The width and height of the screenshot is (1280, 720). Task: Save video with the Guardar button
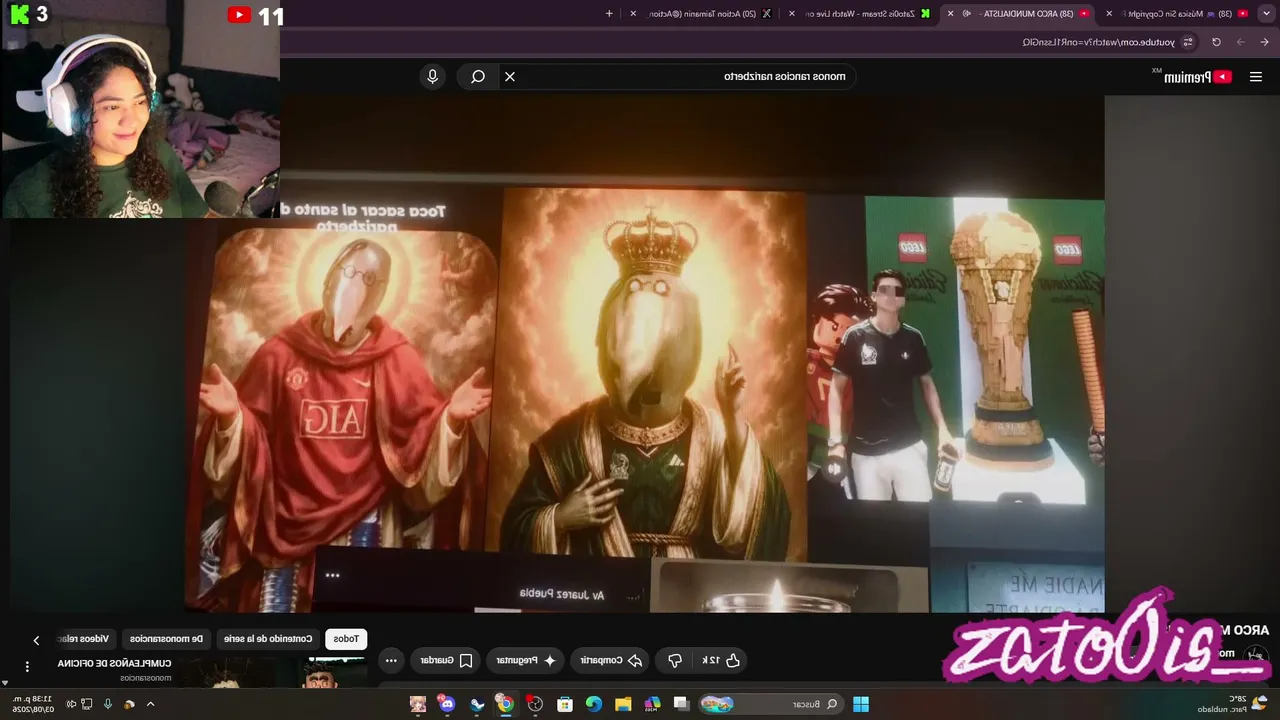coord(446,660)
